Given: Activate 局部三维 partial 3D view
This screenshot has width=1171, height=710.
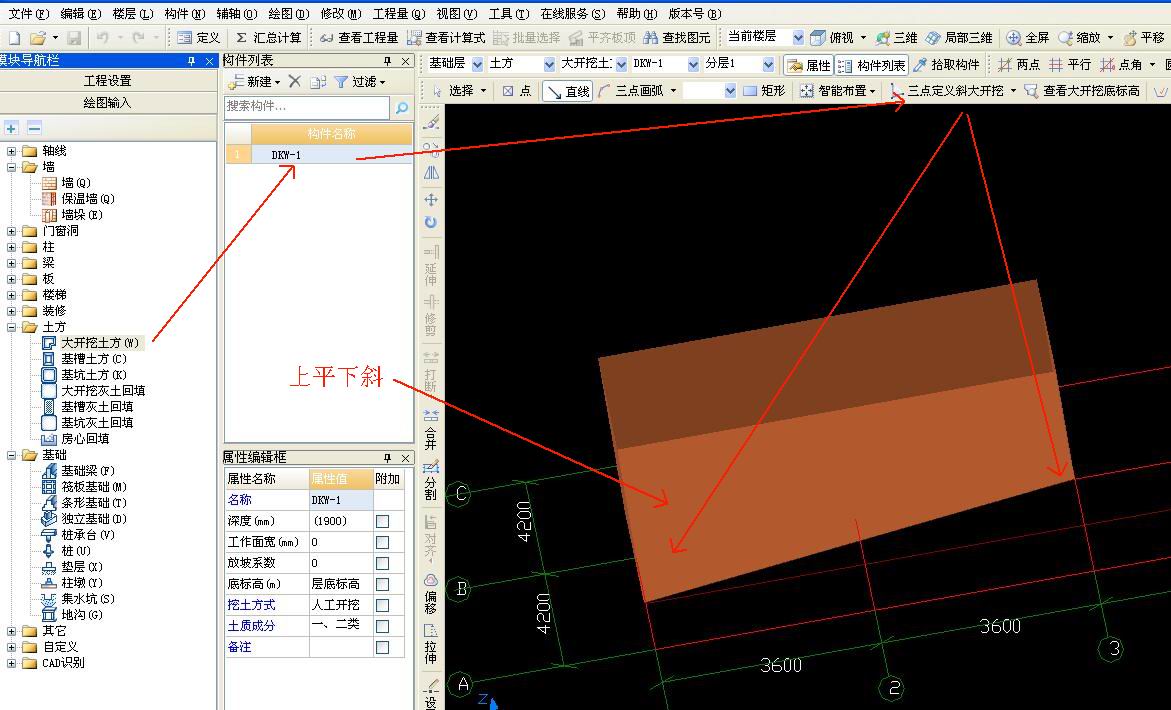Looking at the screenshot, I should coord(959,37).
